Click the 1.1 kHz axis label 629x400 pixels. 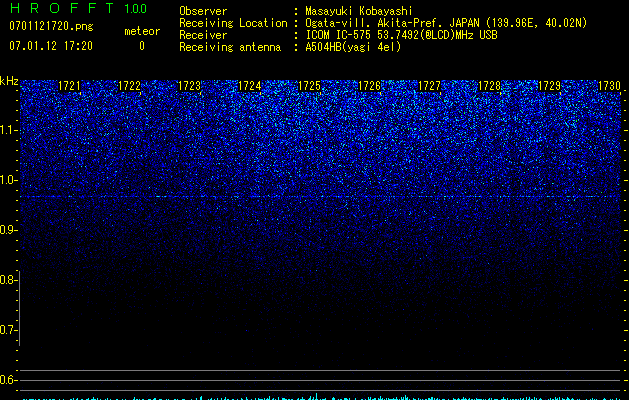tap(8, 130)
